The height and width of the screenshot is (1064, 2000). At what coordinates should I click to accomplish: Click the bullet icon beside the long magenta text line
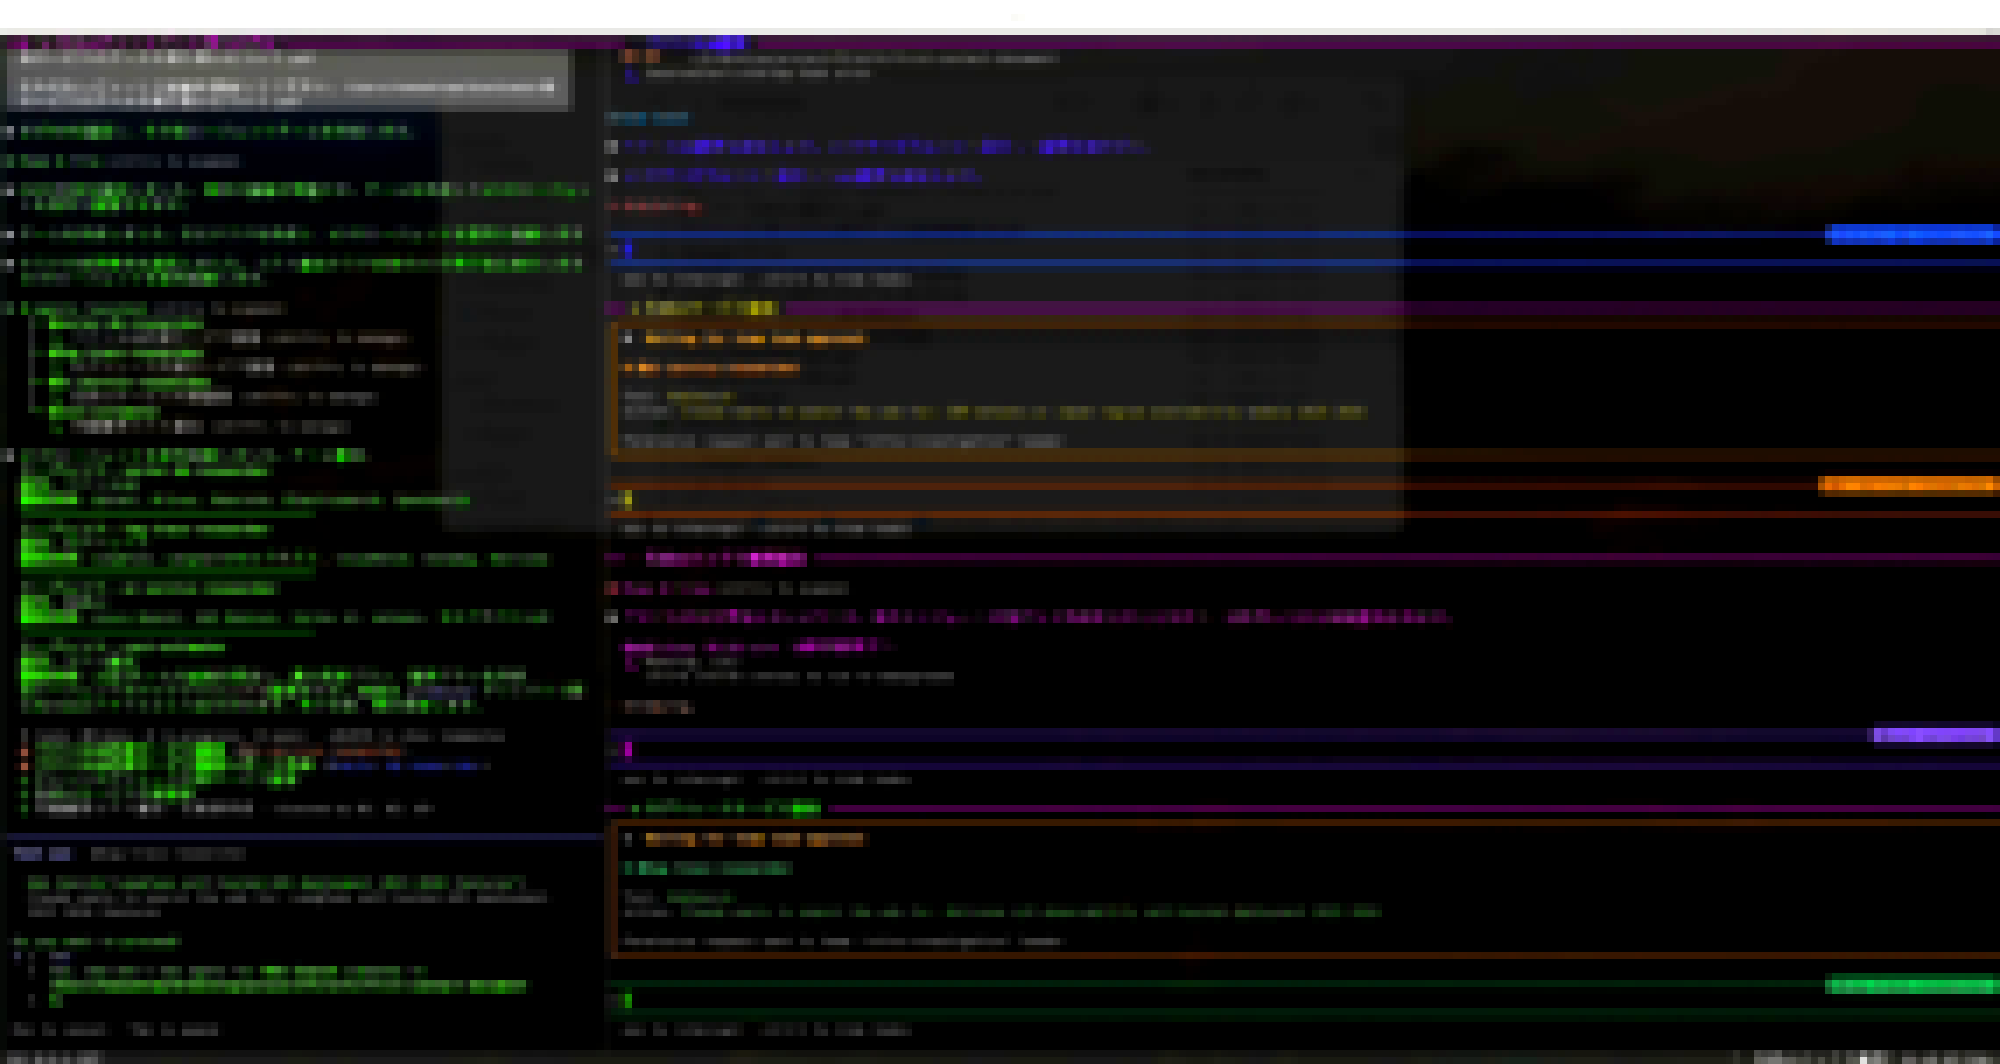point(612,617)
